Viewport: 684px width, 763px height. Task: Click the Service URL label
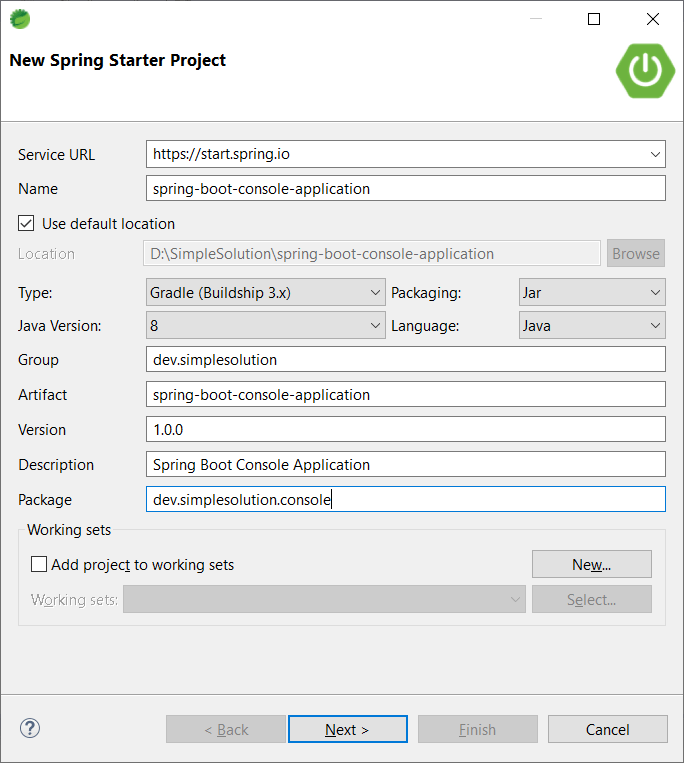[x=56, y=155]
